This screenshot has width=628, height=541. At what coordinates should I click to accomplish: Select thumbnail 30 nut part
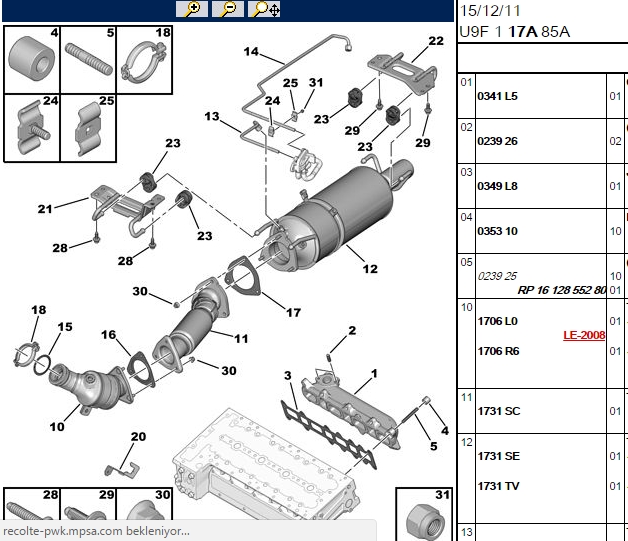[x=144, y=505]
